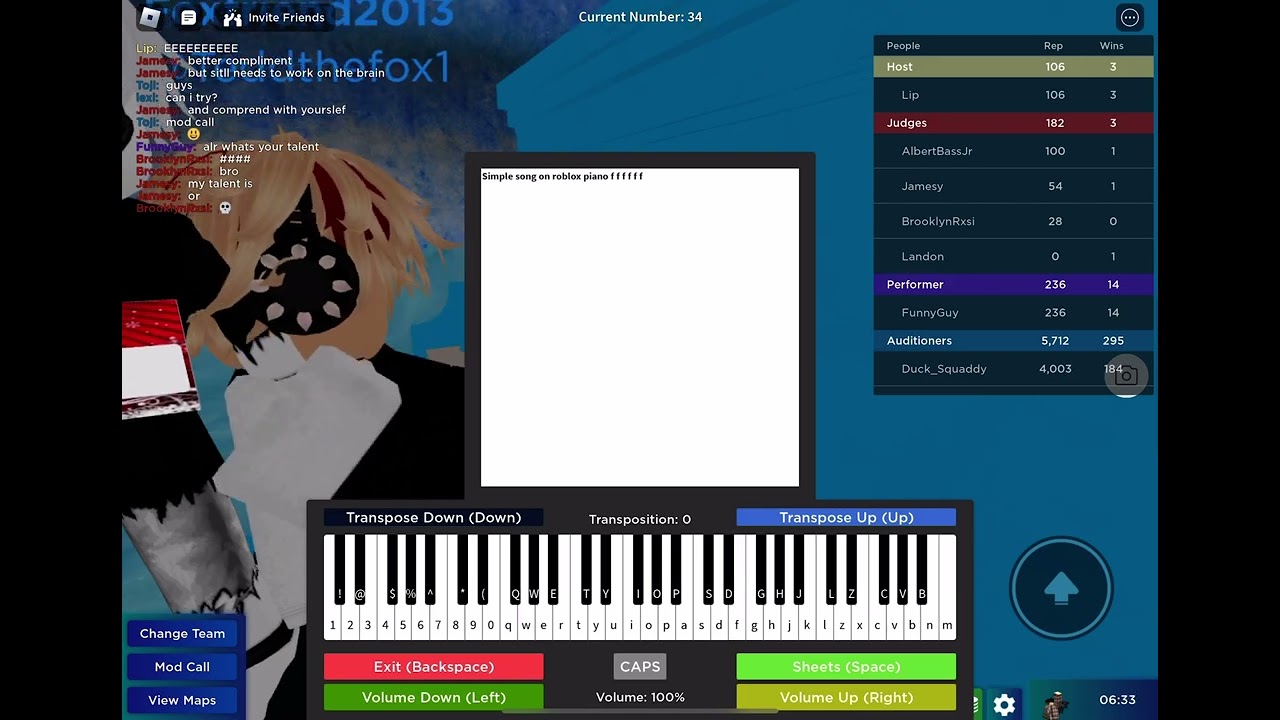
Task: Click the Wins column header
Action: 1112,46
